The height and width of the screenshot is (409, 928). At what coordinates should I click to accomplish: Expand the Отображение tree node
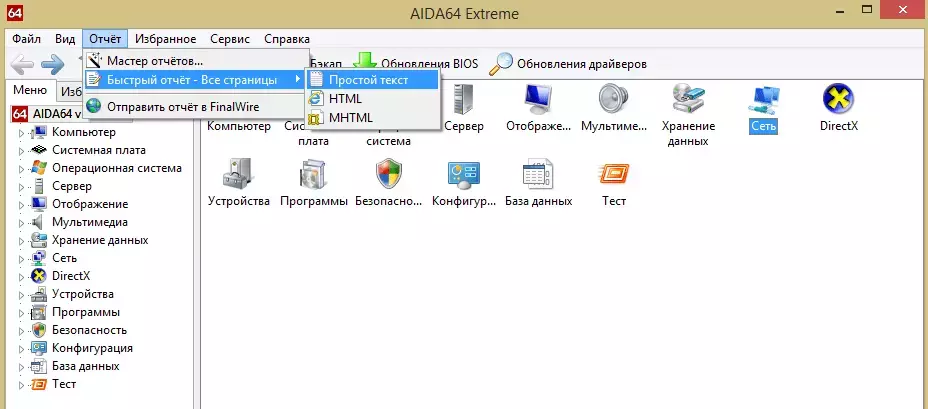coord(21,205)
